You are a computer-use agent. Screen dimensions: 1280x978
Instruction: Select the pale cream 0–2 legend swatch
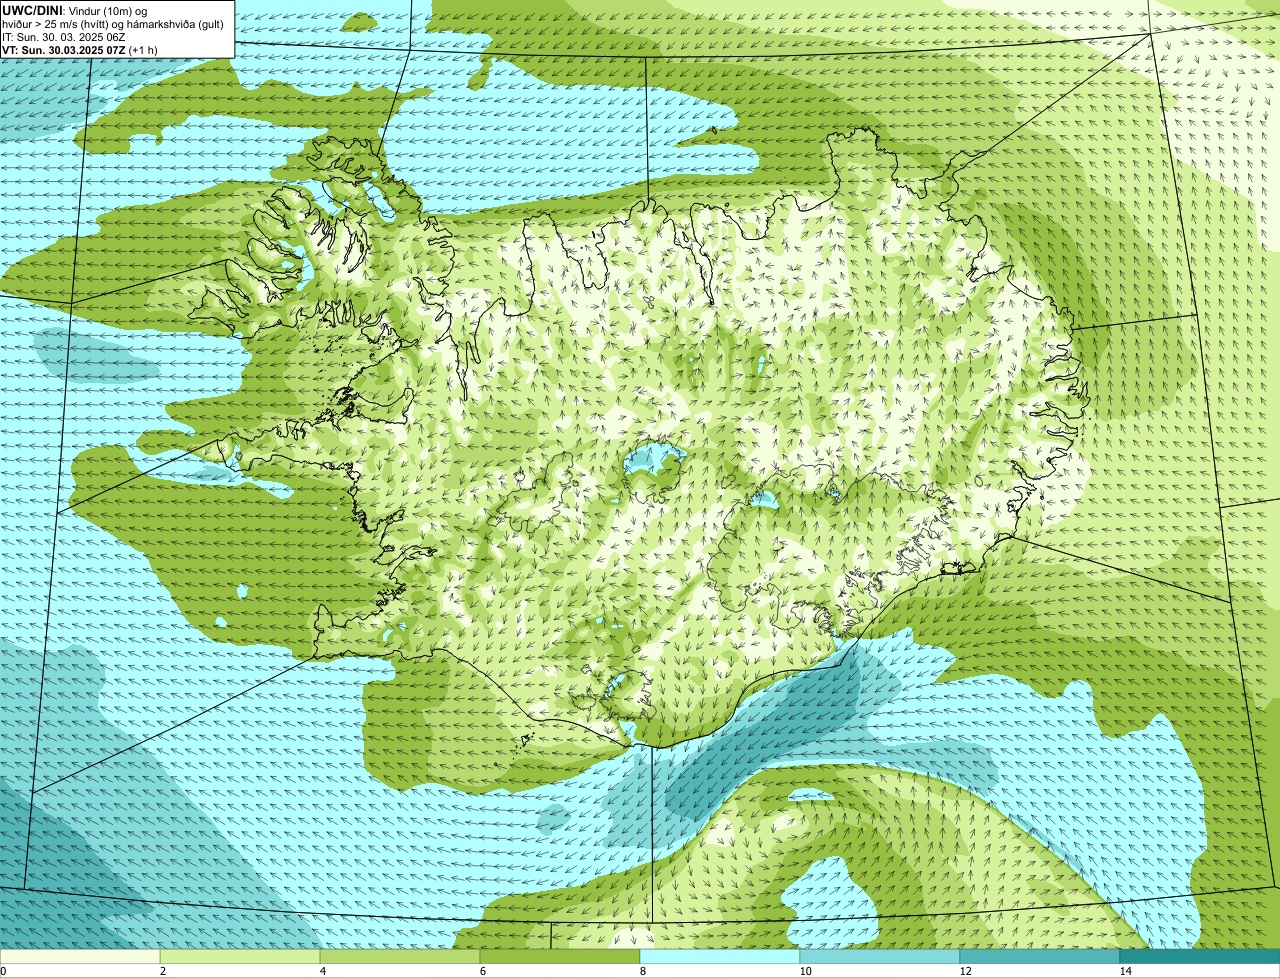tap(80, 956)
